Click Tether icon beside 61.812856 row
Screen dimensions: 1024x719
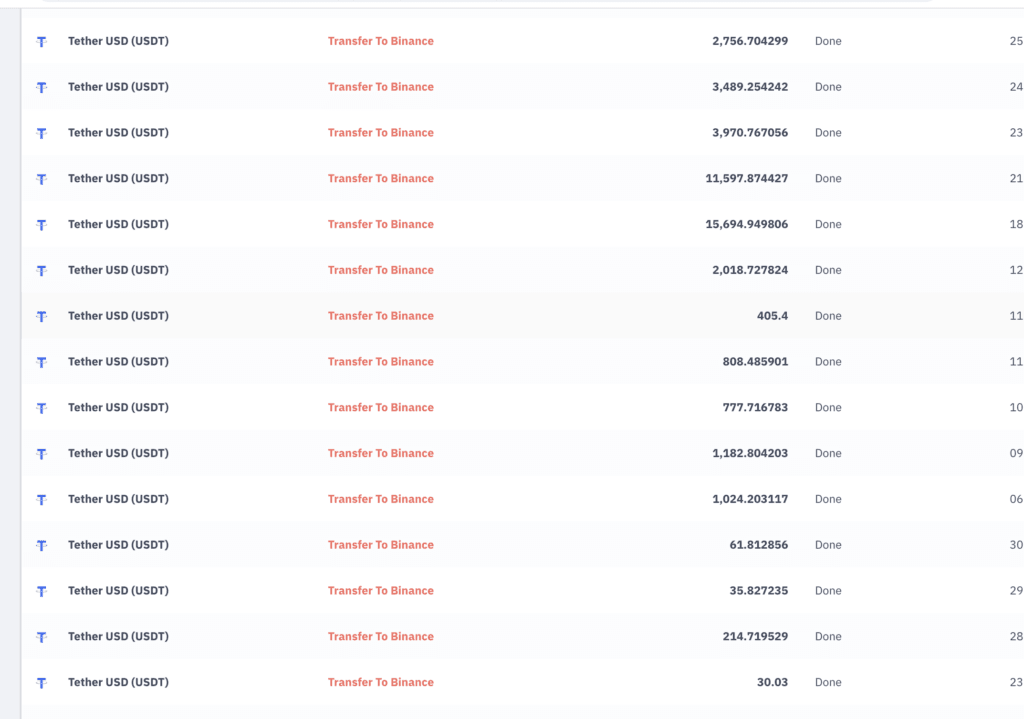[41, 546]
